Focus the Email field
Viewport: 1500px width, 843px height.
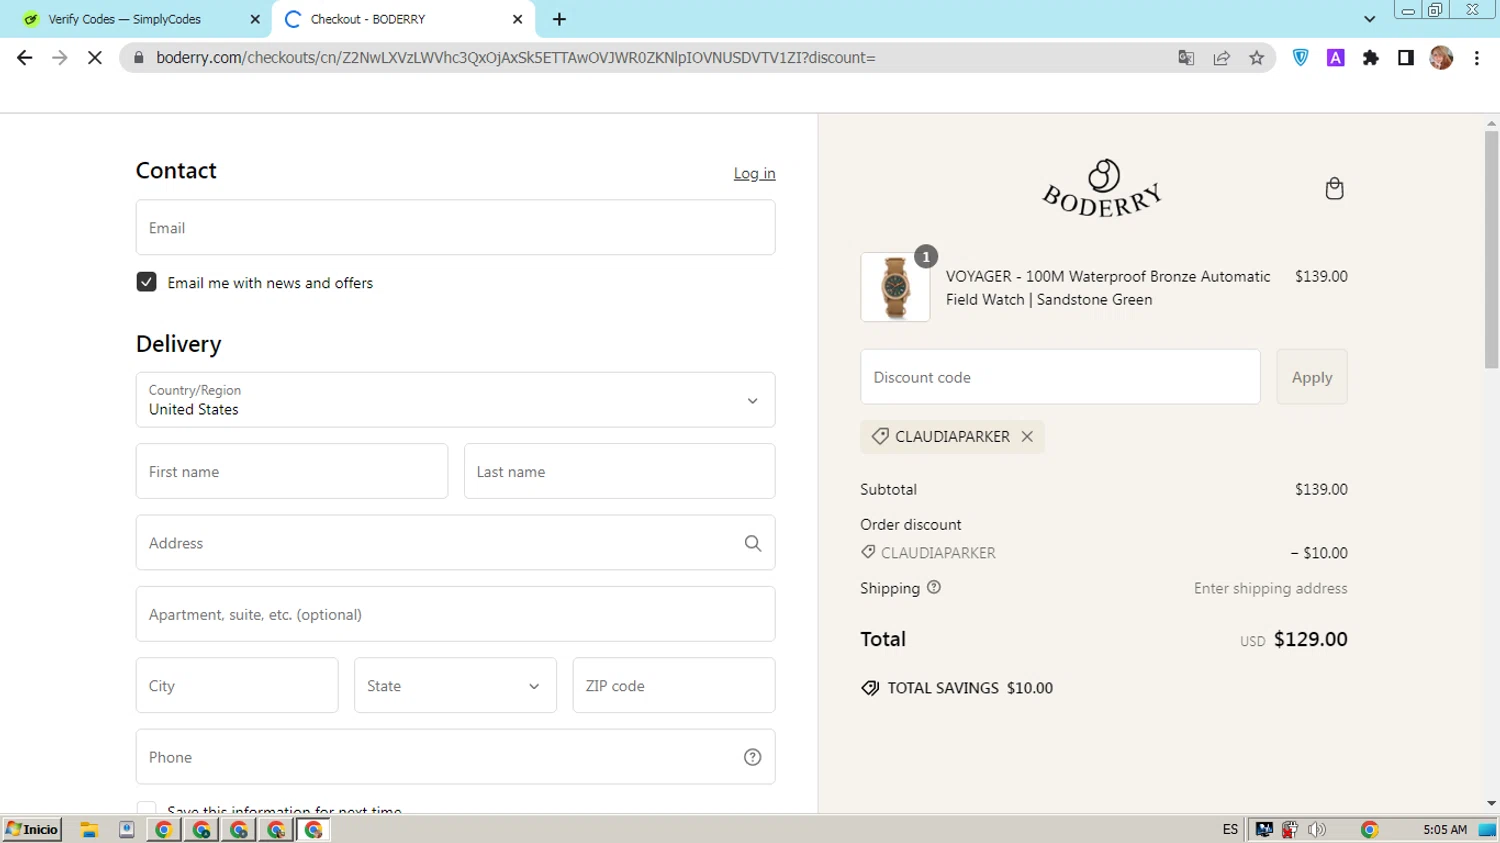coord(455,227)
